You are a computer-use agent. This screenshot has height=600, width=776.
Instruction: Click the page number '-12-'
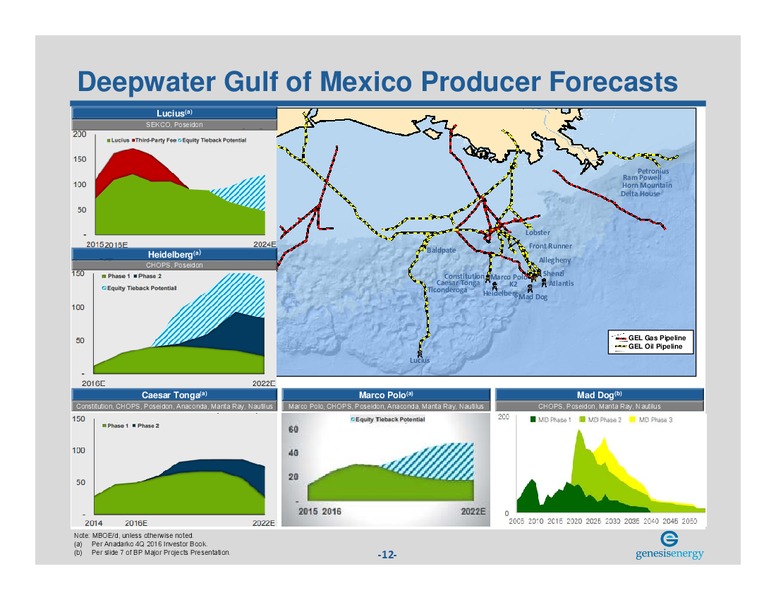coord(387,555)
